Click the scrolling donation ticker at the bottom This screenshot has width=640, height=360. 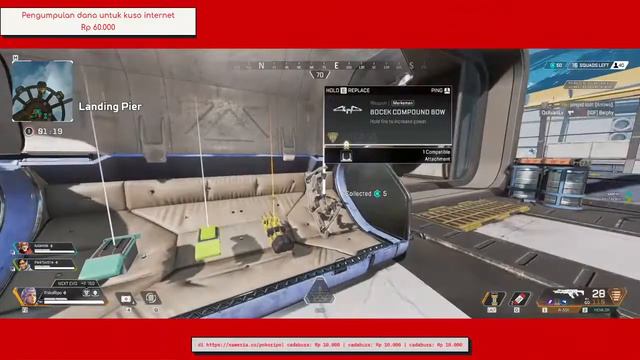click(x=330, y=345)
